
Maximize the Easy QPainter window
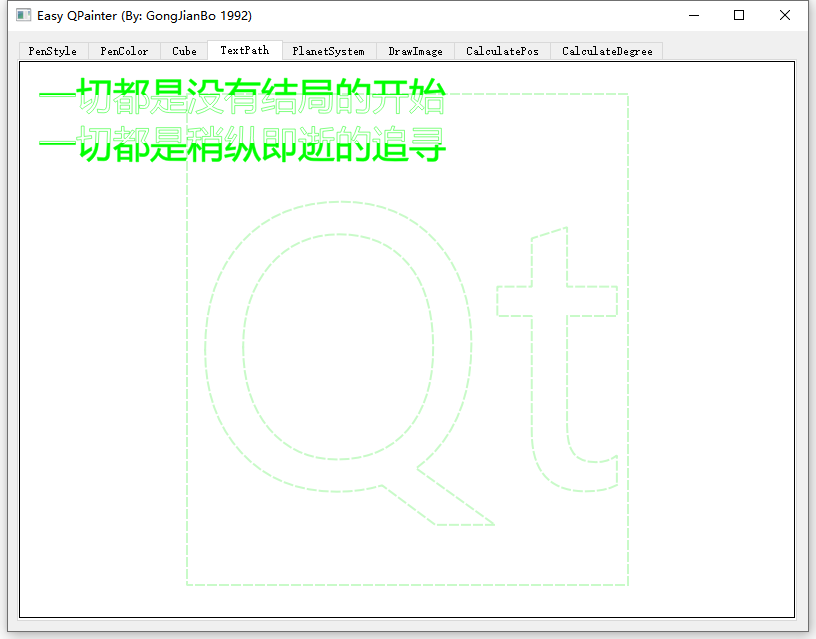[x=739, y=16]
